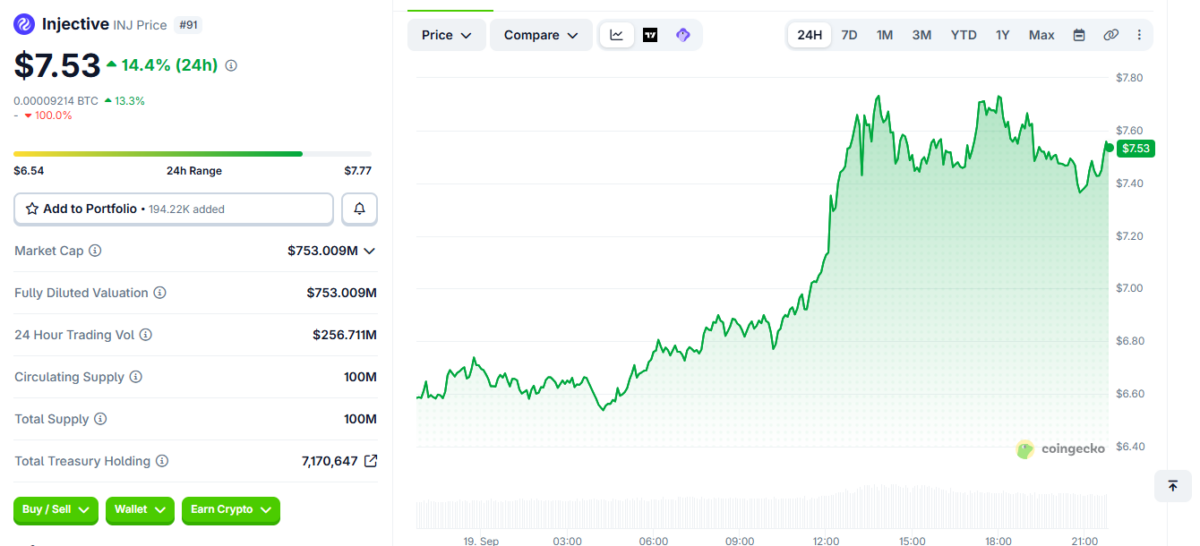Screen dimensions: 1200x546
Task: Open the Compare dropdown
Action: pos(541,35)
